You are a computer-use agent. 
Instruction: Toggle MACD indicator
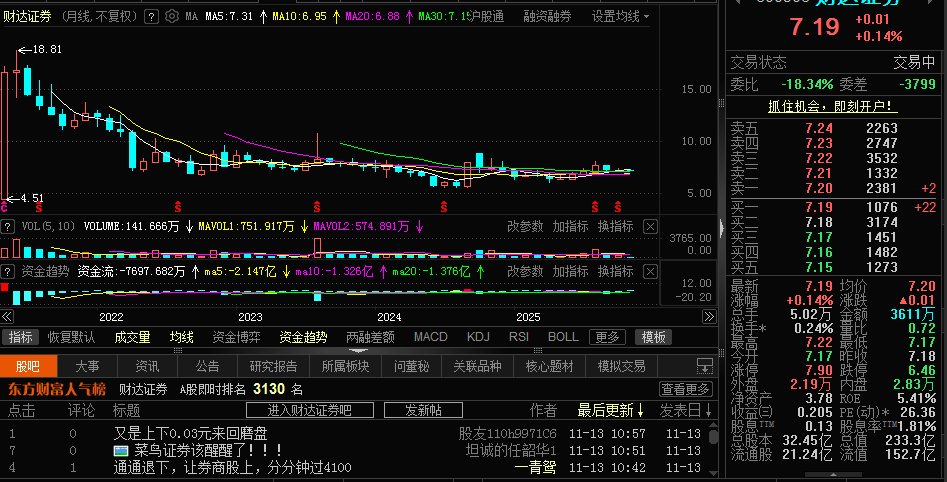pos(431,337)
